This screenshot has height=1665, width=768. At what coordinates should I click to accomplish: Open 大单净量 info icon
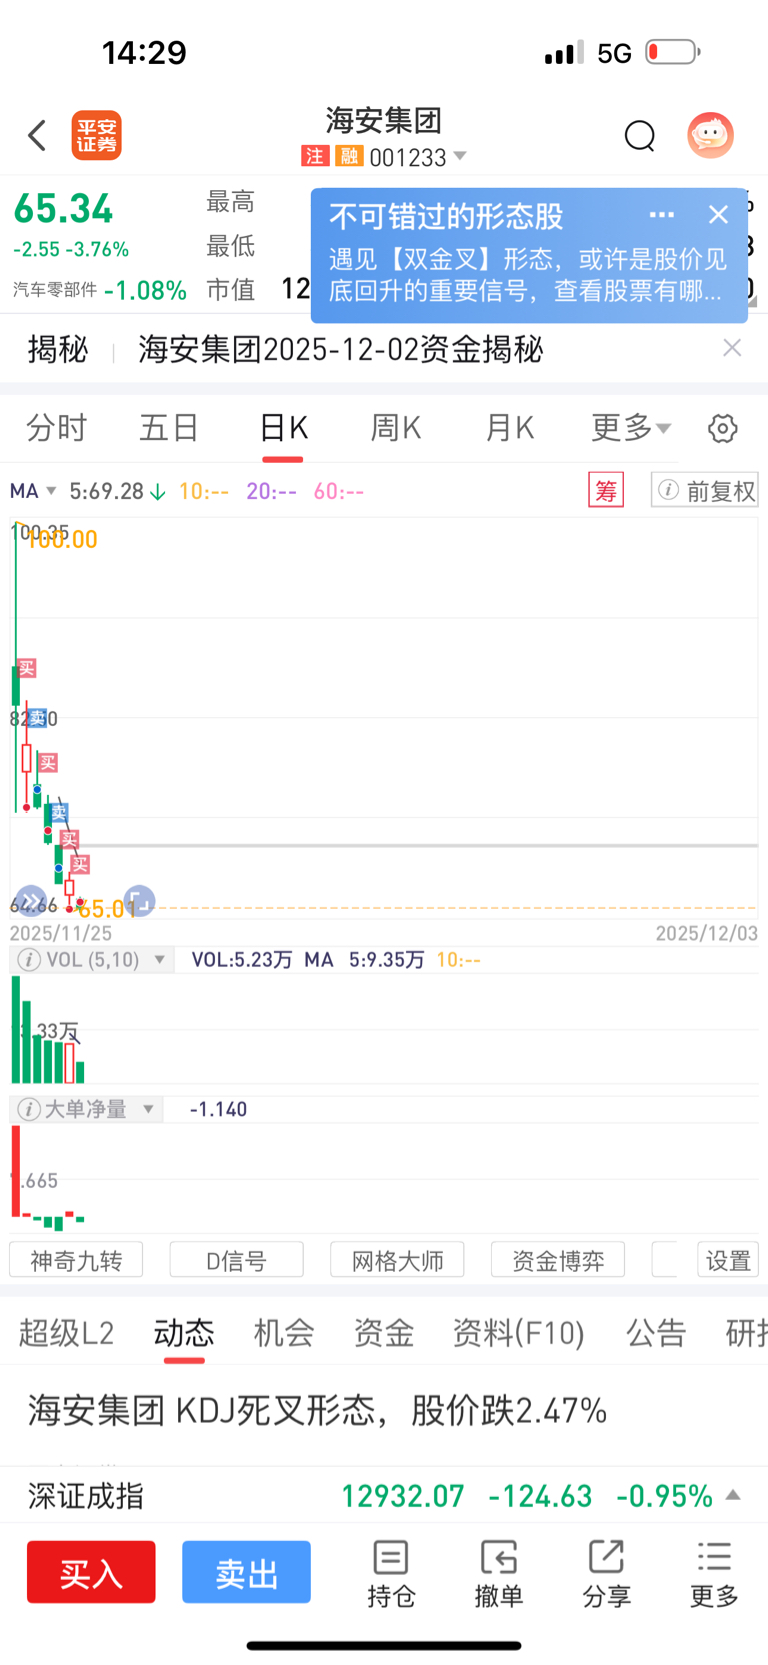[30, 1109]
